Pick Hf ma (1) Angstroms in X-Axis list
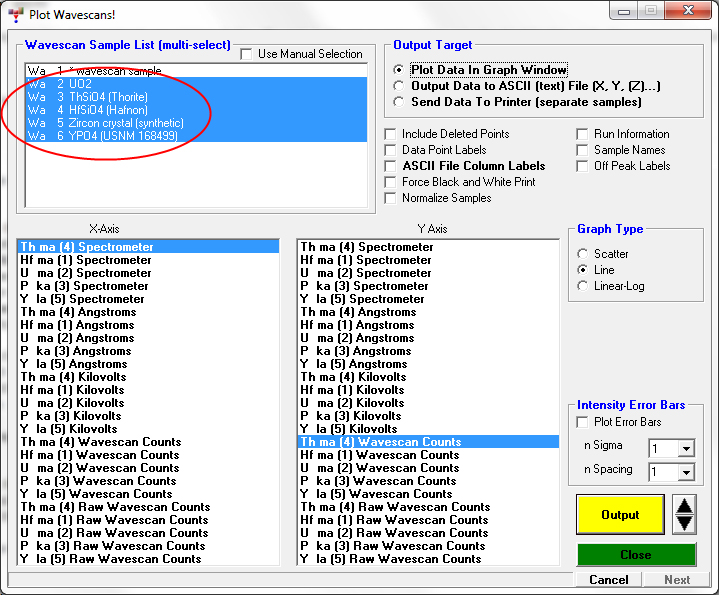 [78, 325]
